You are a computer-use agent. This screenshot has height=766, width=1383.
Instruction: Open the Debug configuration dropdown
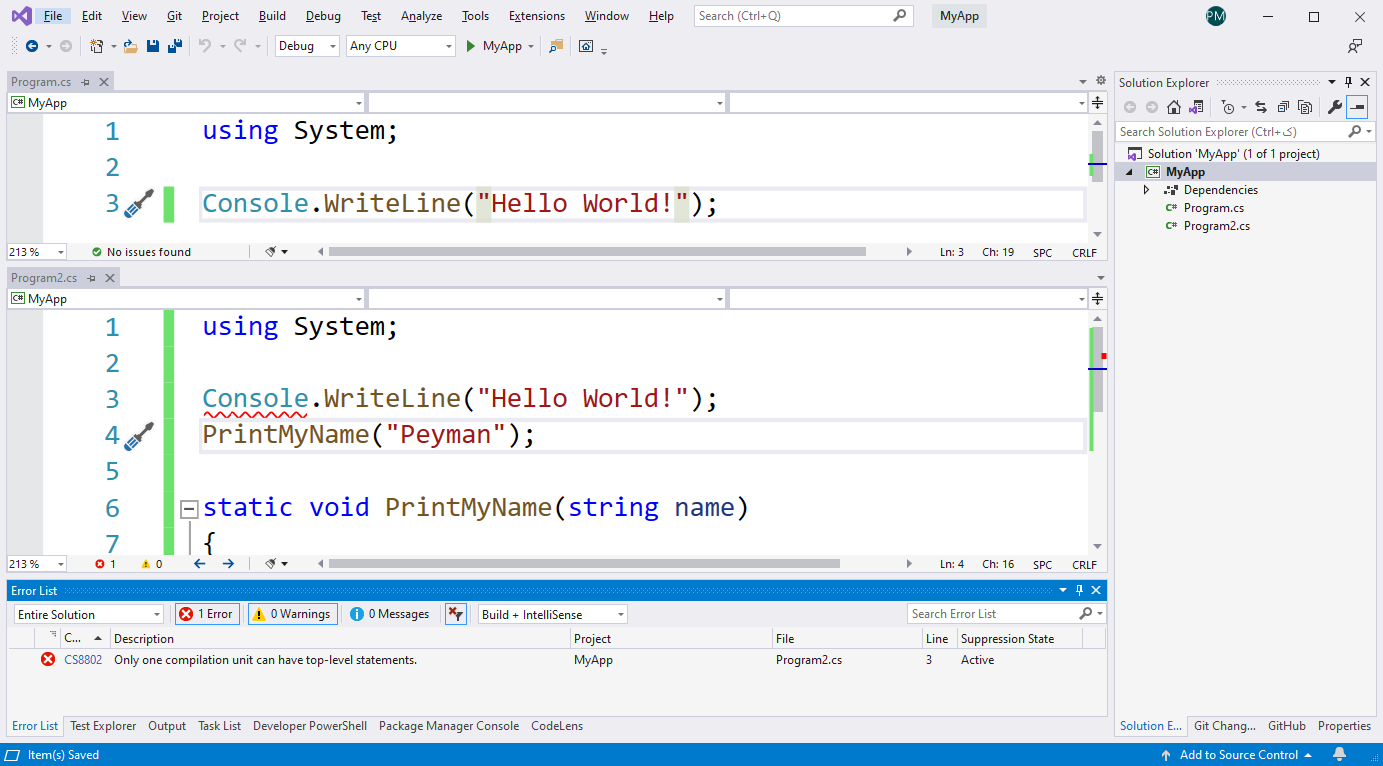[307, 46]
